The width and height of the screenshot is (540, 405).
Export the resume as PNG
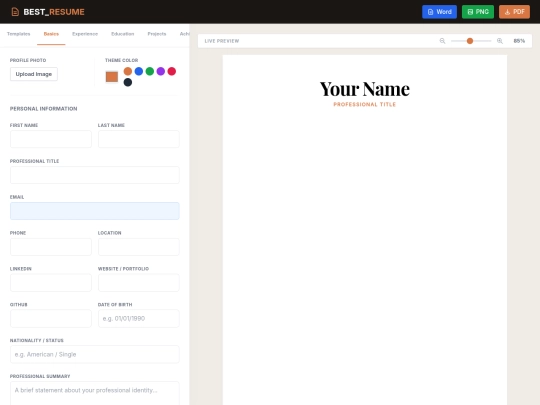(478, 12)
